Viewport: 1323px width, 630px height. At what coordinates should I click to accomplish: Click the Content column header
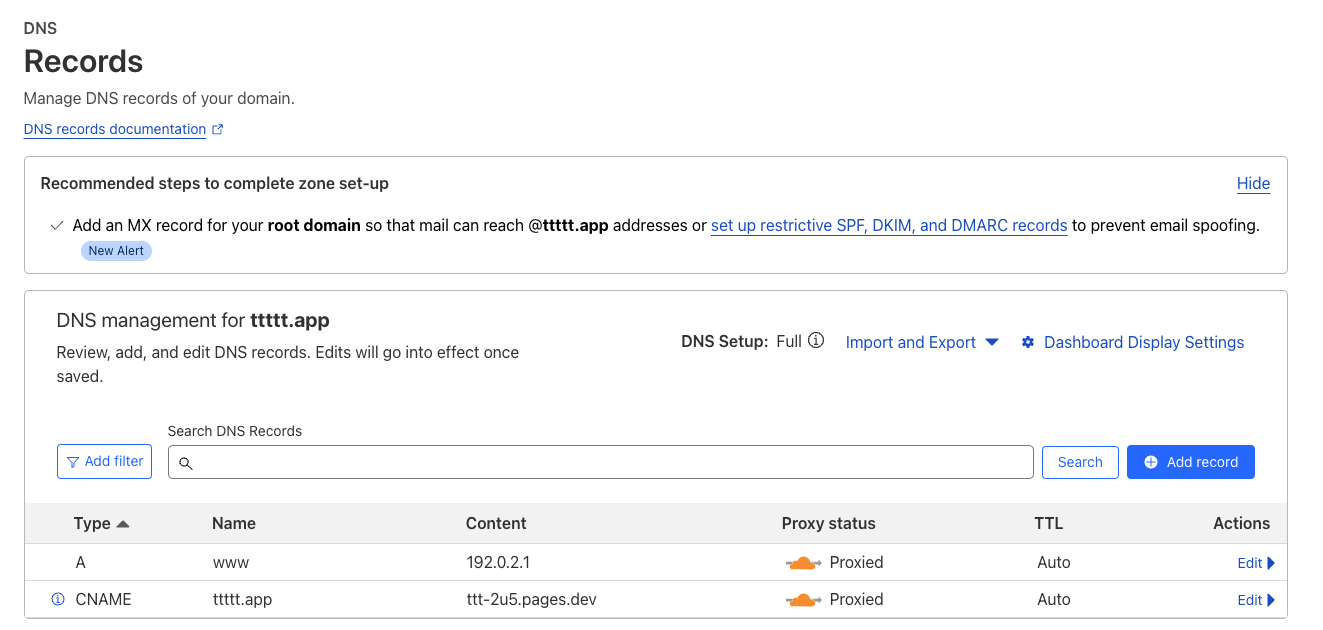tap(496, 523)
